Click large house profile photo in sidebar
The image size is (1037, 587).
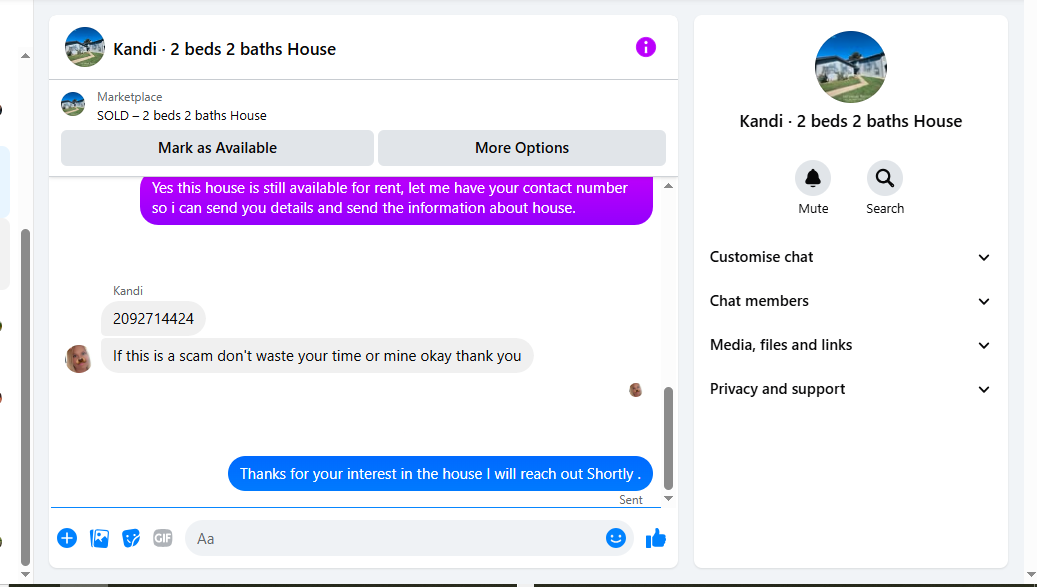(x=850, y=67)
